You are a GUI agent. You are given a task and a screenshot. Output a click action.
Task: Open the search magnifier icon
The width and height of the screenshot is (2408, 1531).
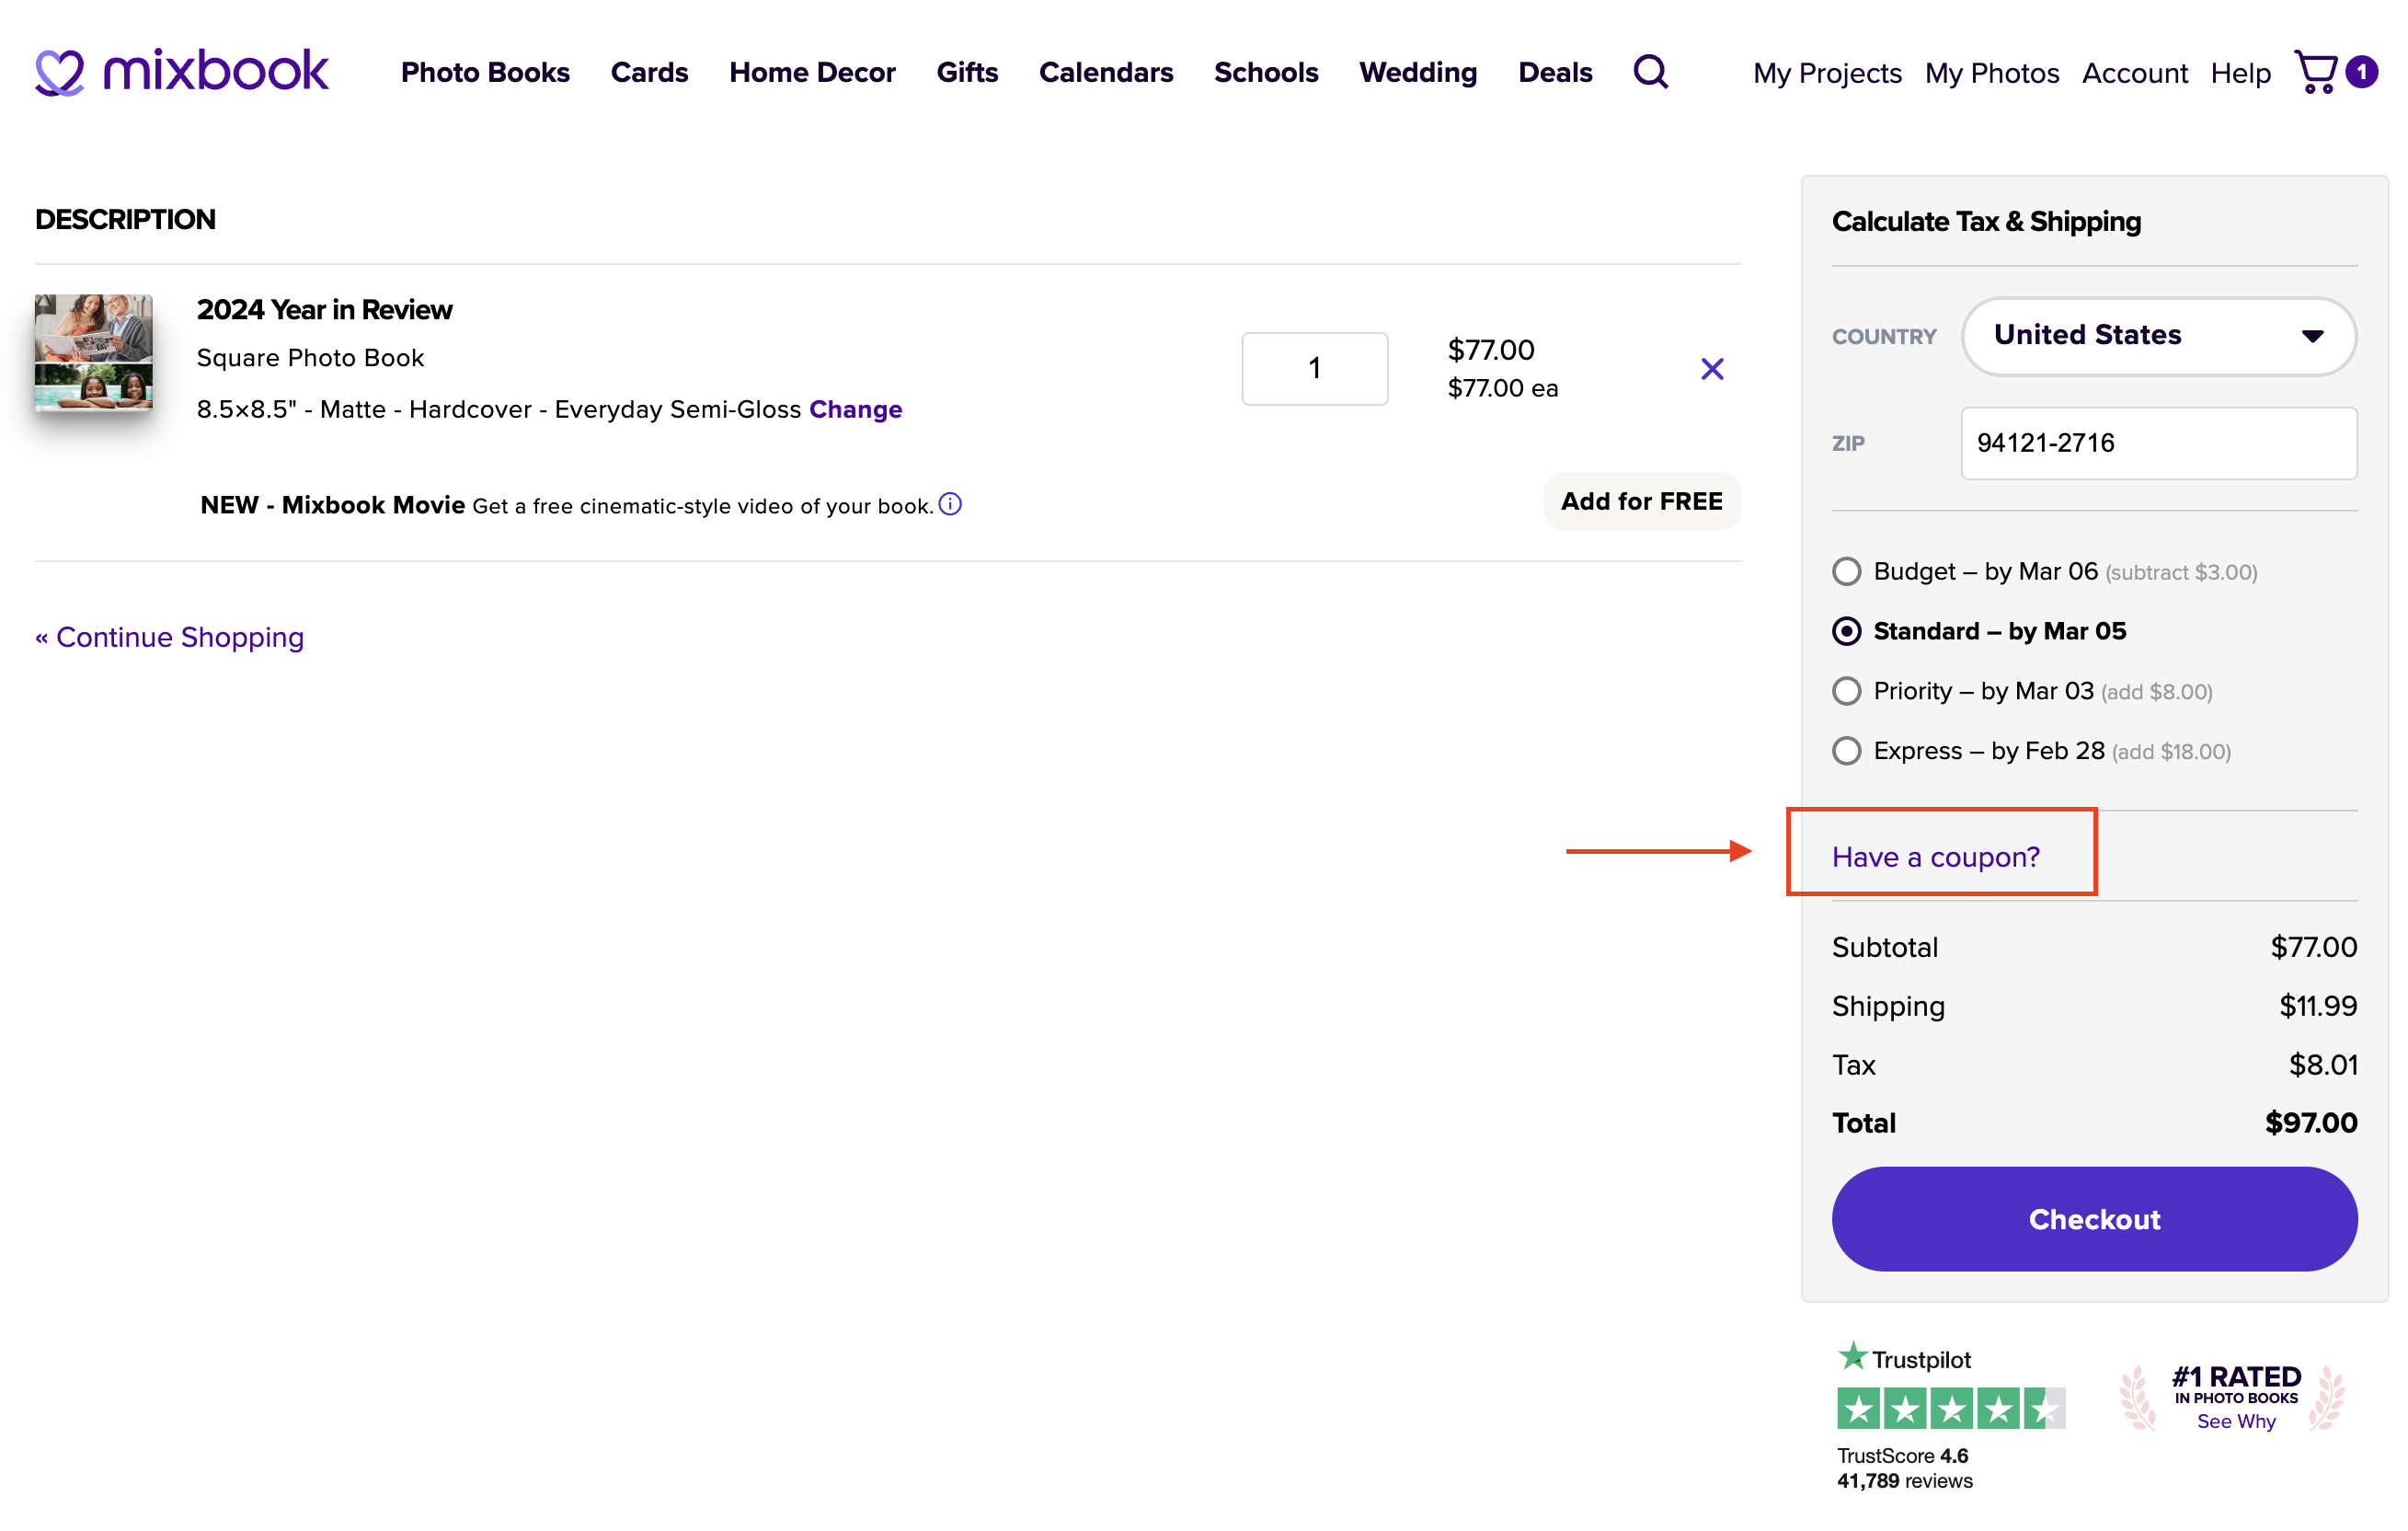pyautogui.click(x=1650, y=72)
